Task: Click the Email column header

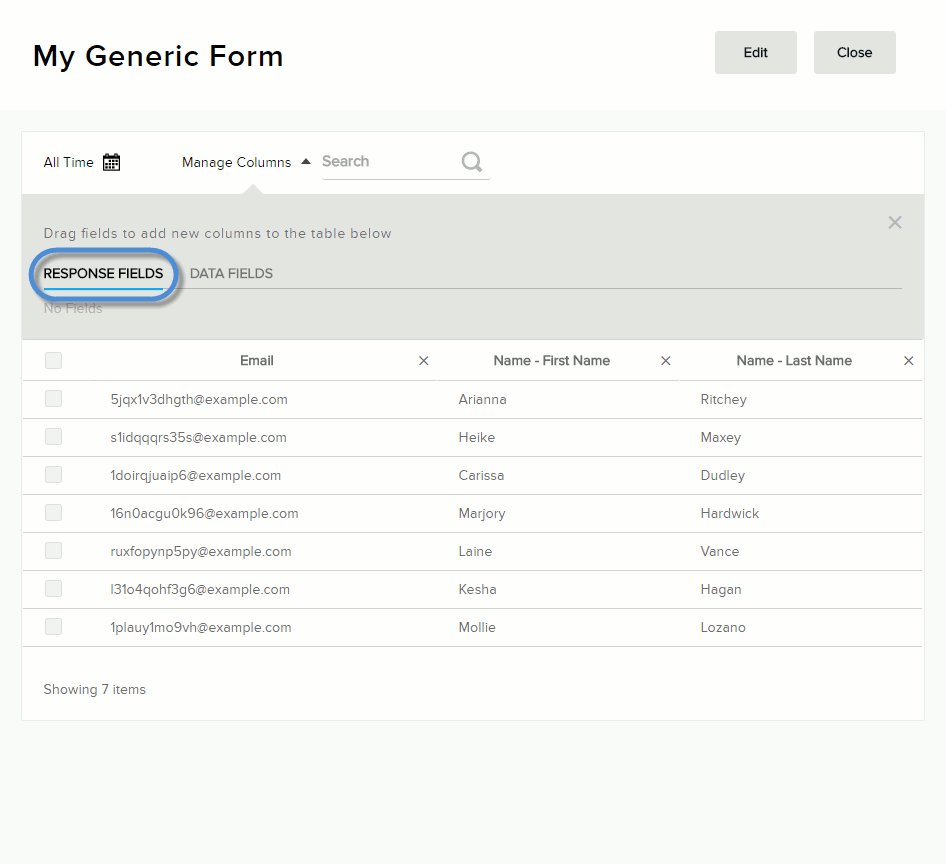Action: click(257, 361)
